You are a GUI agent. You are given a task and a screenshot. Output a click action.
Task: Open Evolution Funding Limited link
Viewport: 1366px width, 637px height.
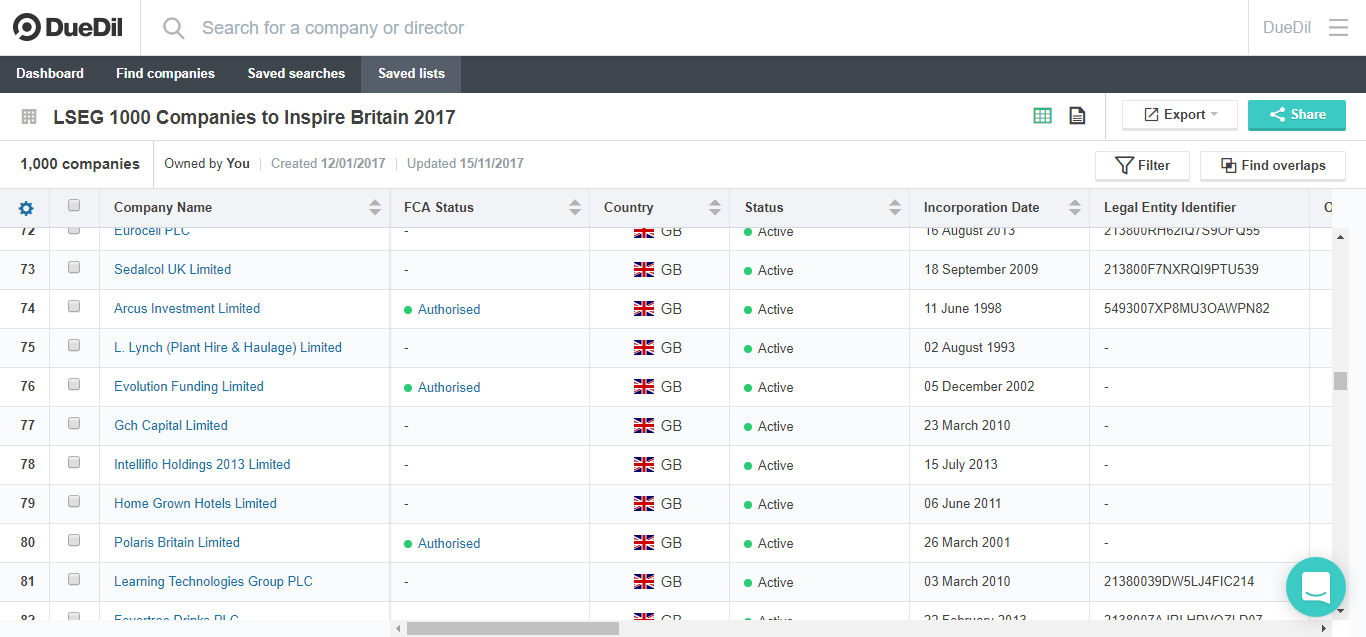tap(189, 387)
